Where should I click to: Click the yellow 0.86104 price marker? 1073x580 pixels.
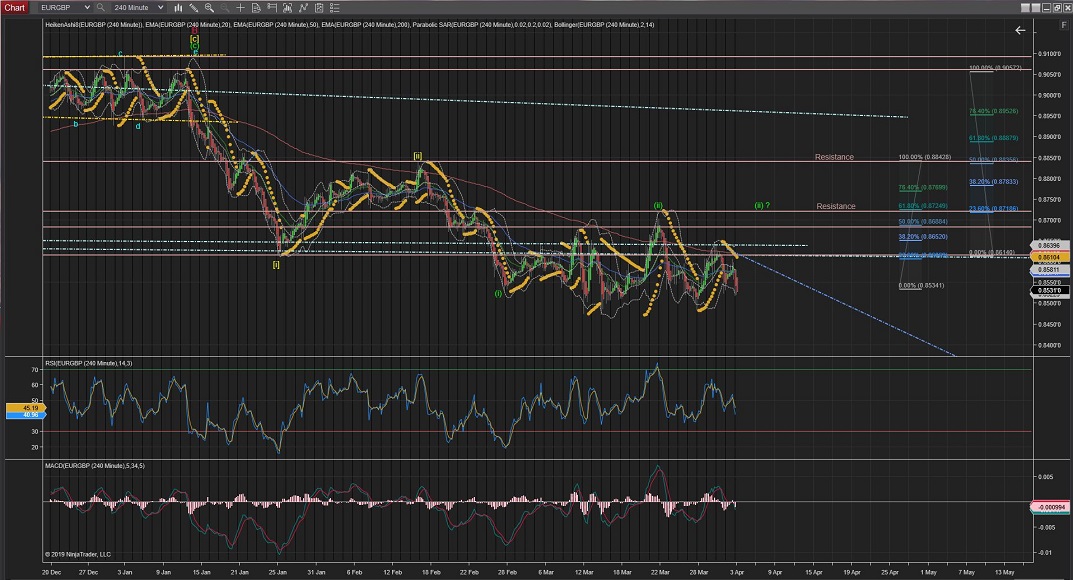[1049, 258]
